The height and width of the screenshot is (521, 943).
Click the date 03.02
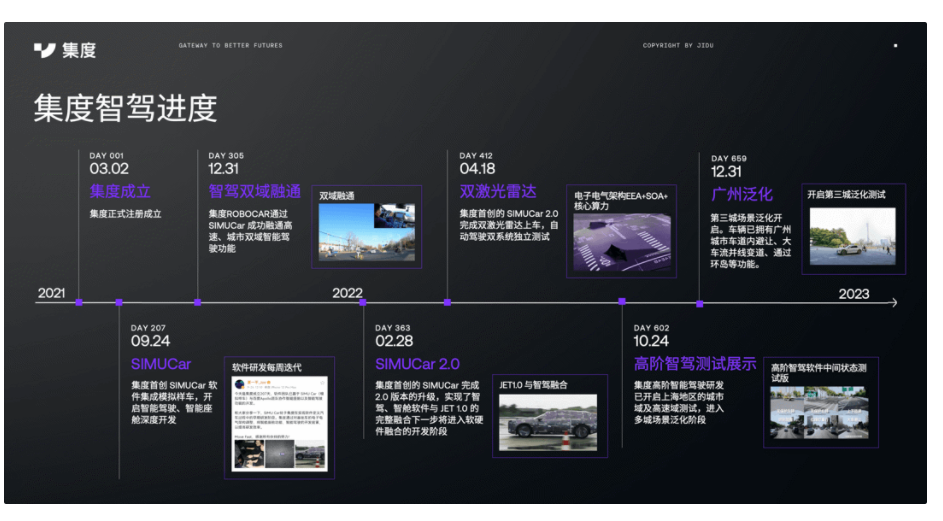click(109, 169)
